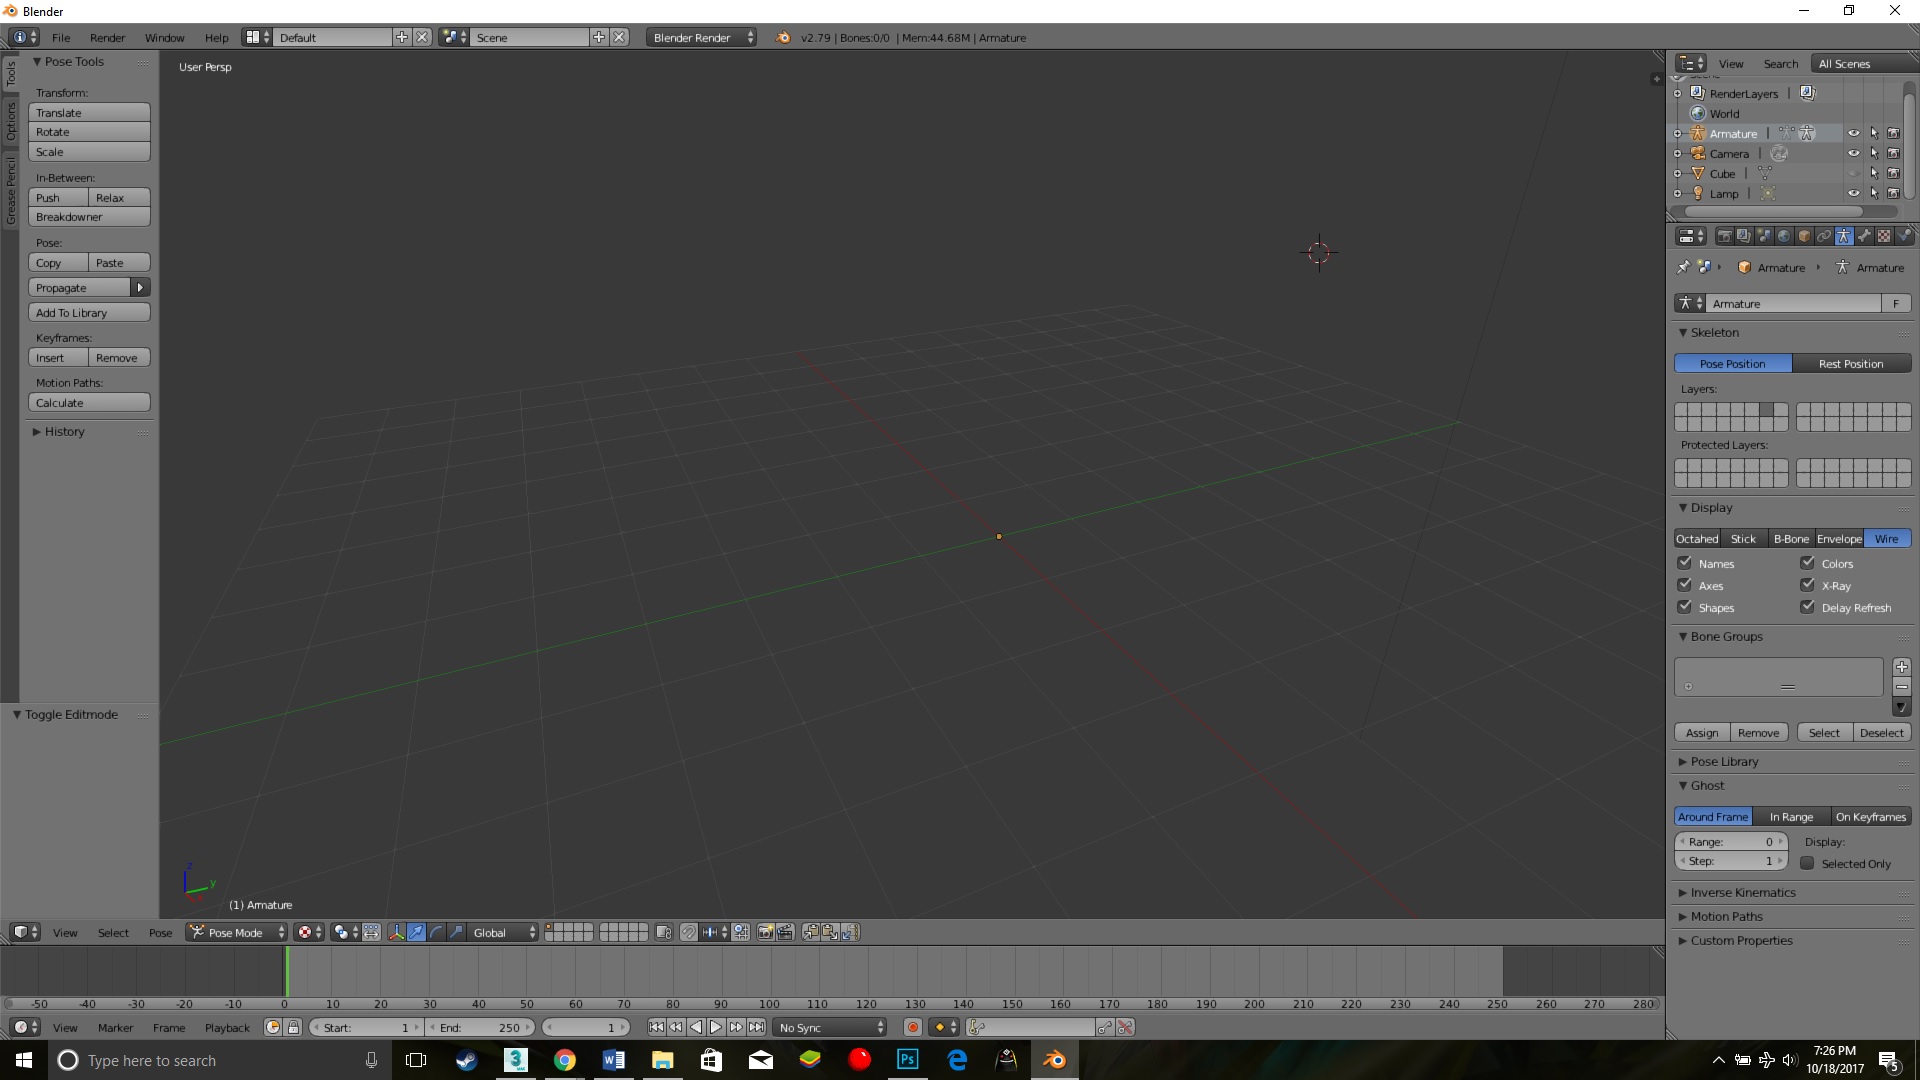Hide the Lamp using its eye icon
Image resolution: width=1920 pixels, height=1080 pixels.
click(1853, 193)
